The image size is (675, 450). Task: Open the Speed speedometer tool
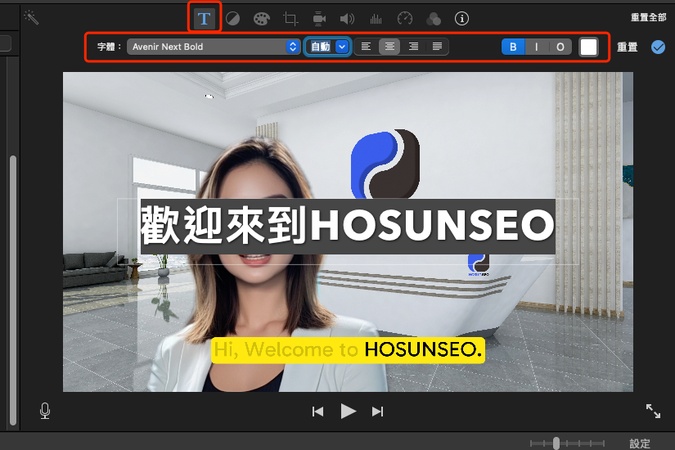405,18
